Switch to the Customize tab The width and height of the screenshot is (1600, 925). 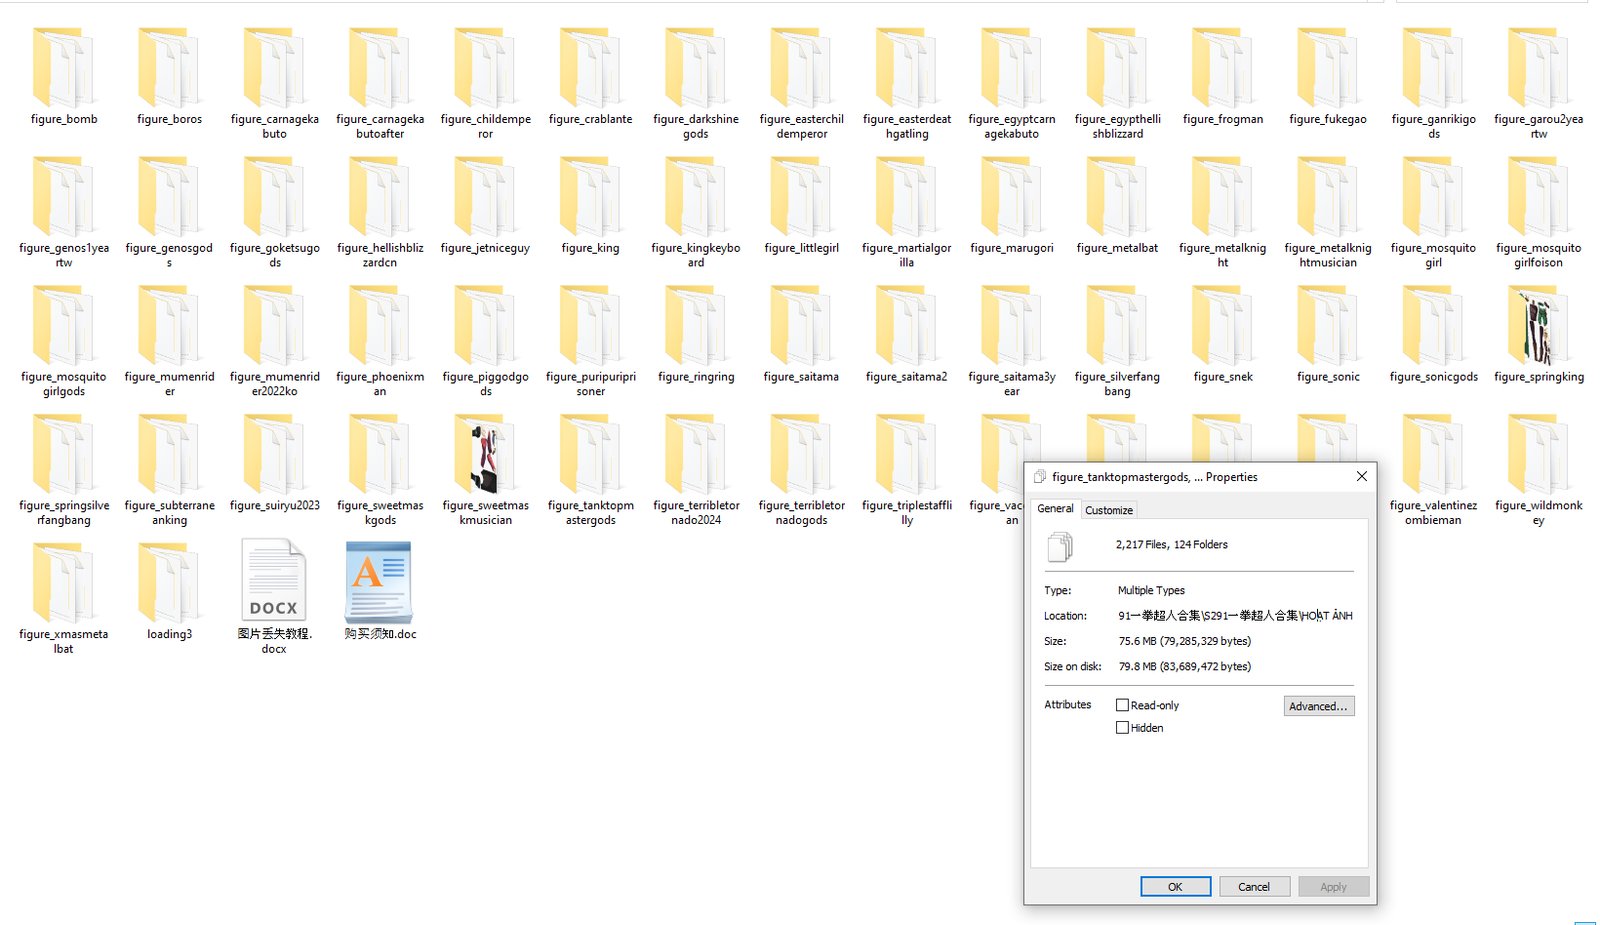coord(1109,510)
